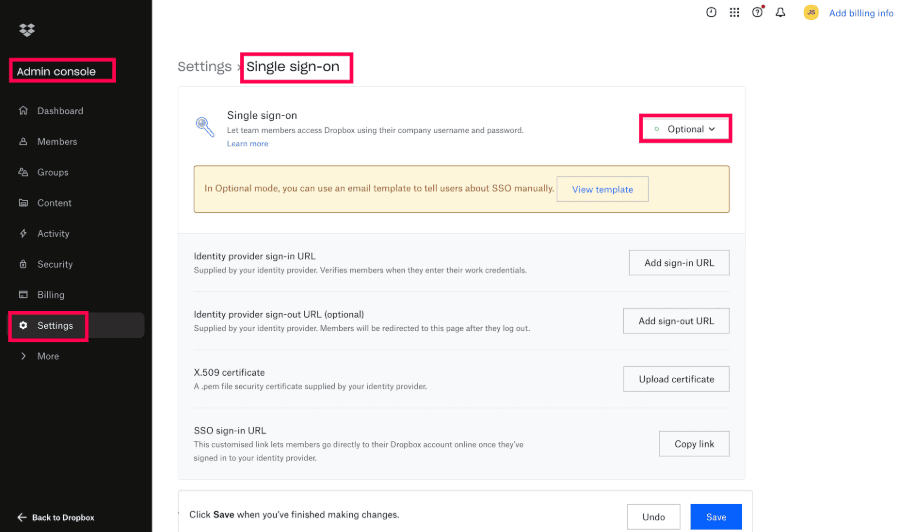Click the Dashboard home icon
The image size is (910, 532).
(23, 110)
